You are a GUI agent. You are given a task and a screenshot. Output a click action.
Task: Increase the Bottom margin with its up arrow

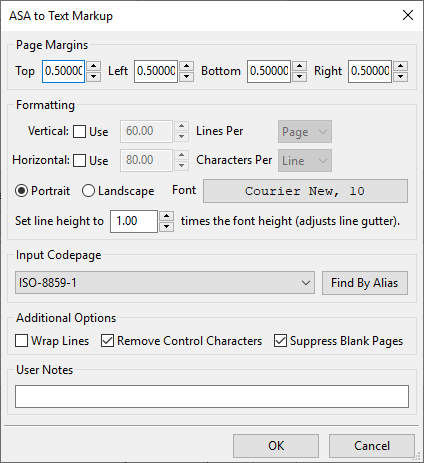tap(299, 66)
